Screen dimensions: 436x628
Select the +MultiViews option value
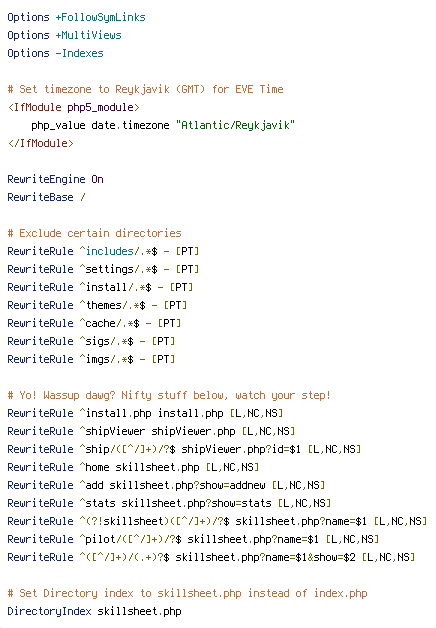click(88, 35)
